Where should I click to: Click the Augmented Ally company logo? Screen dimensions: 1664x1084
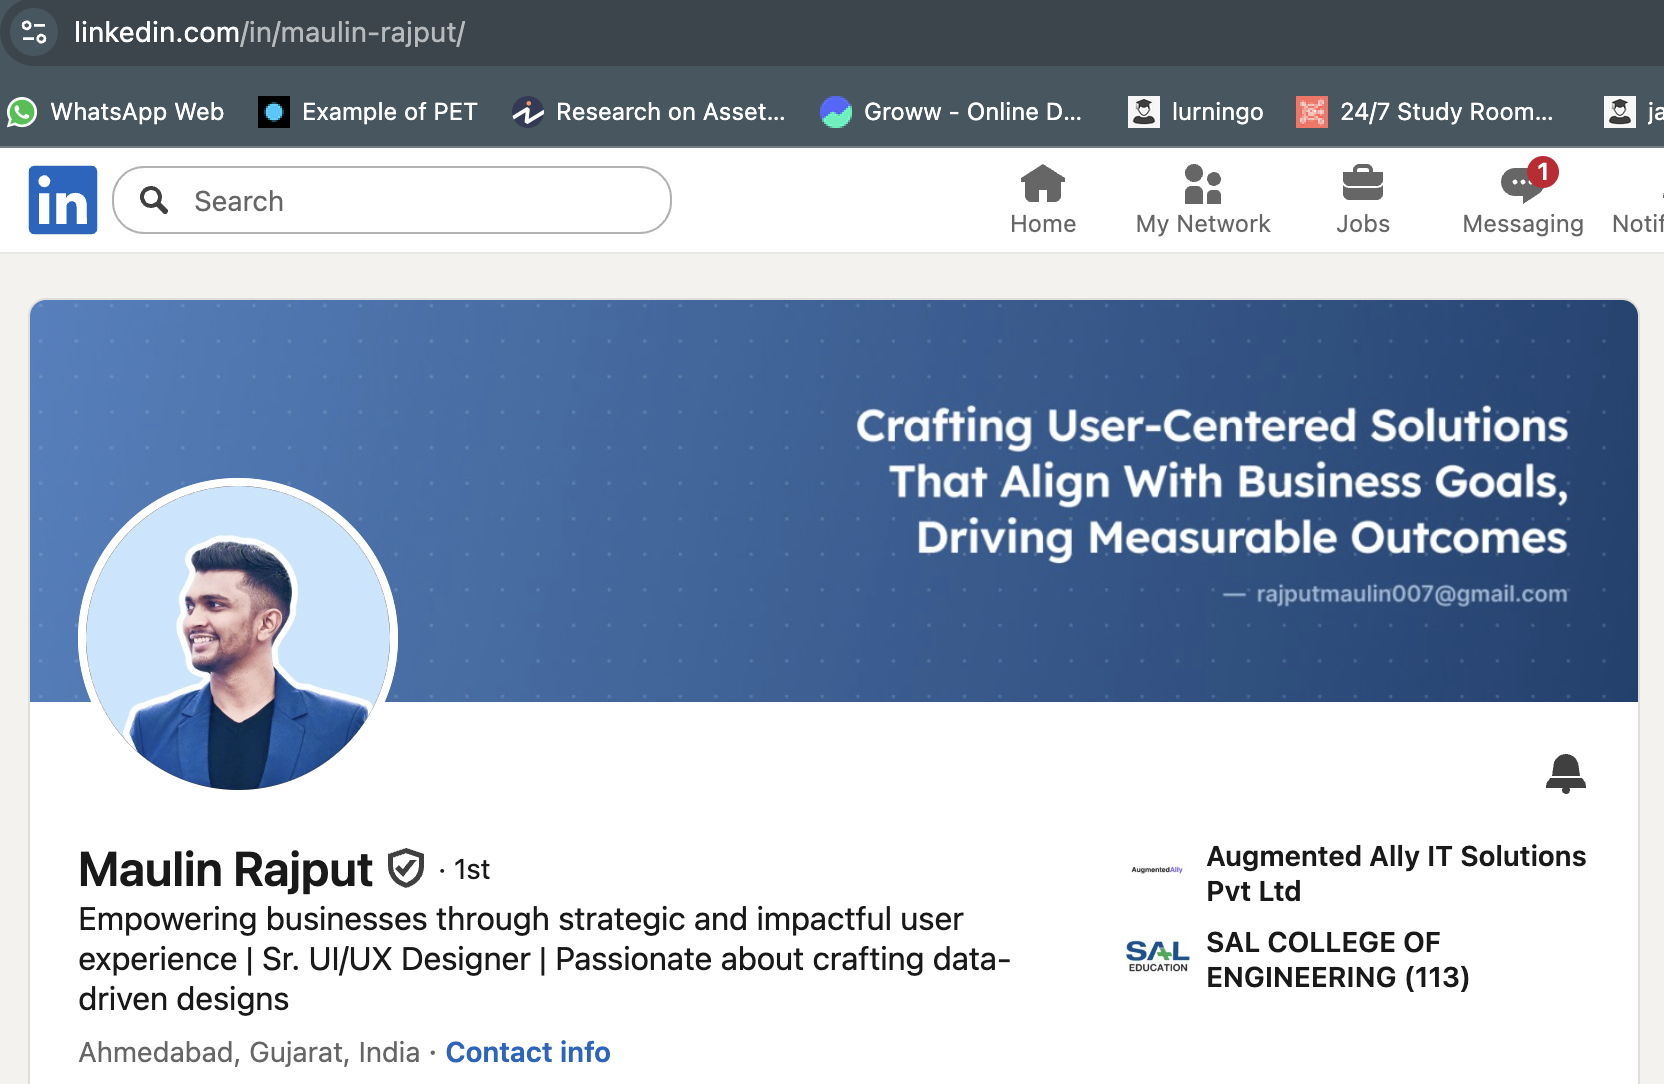[1156, 871]
